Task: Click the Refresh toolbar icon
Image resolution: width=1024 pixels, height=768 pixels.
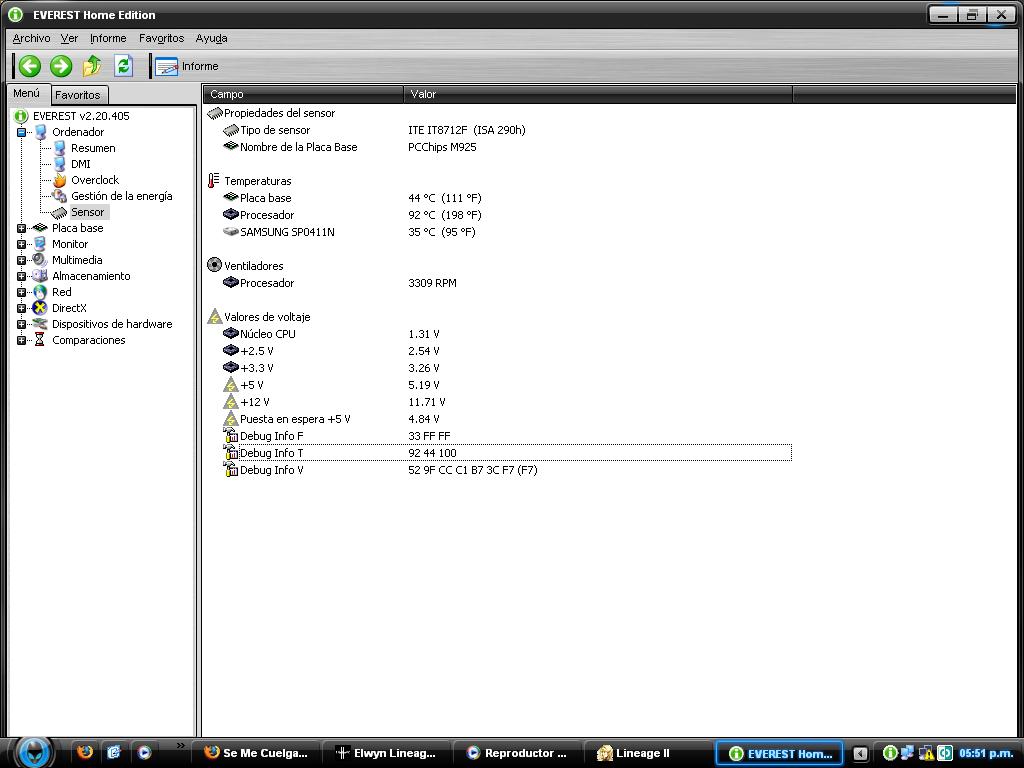Action: (123, 66)
